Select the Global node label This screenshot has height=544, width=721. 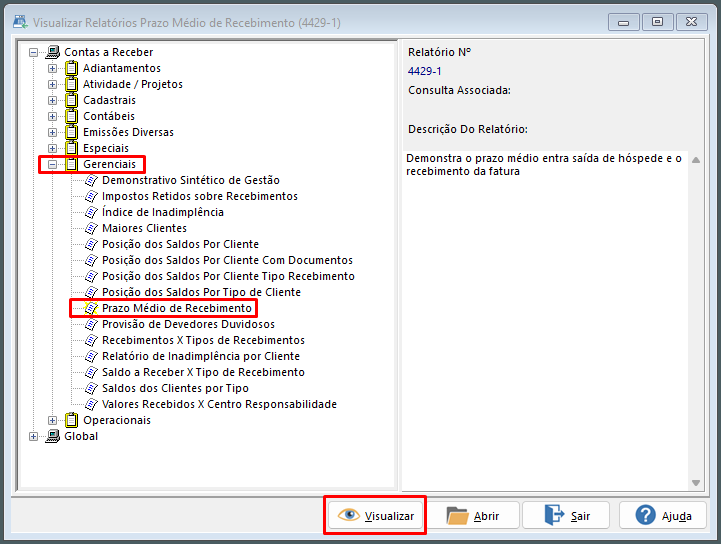click(81, 436)
